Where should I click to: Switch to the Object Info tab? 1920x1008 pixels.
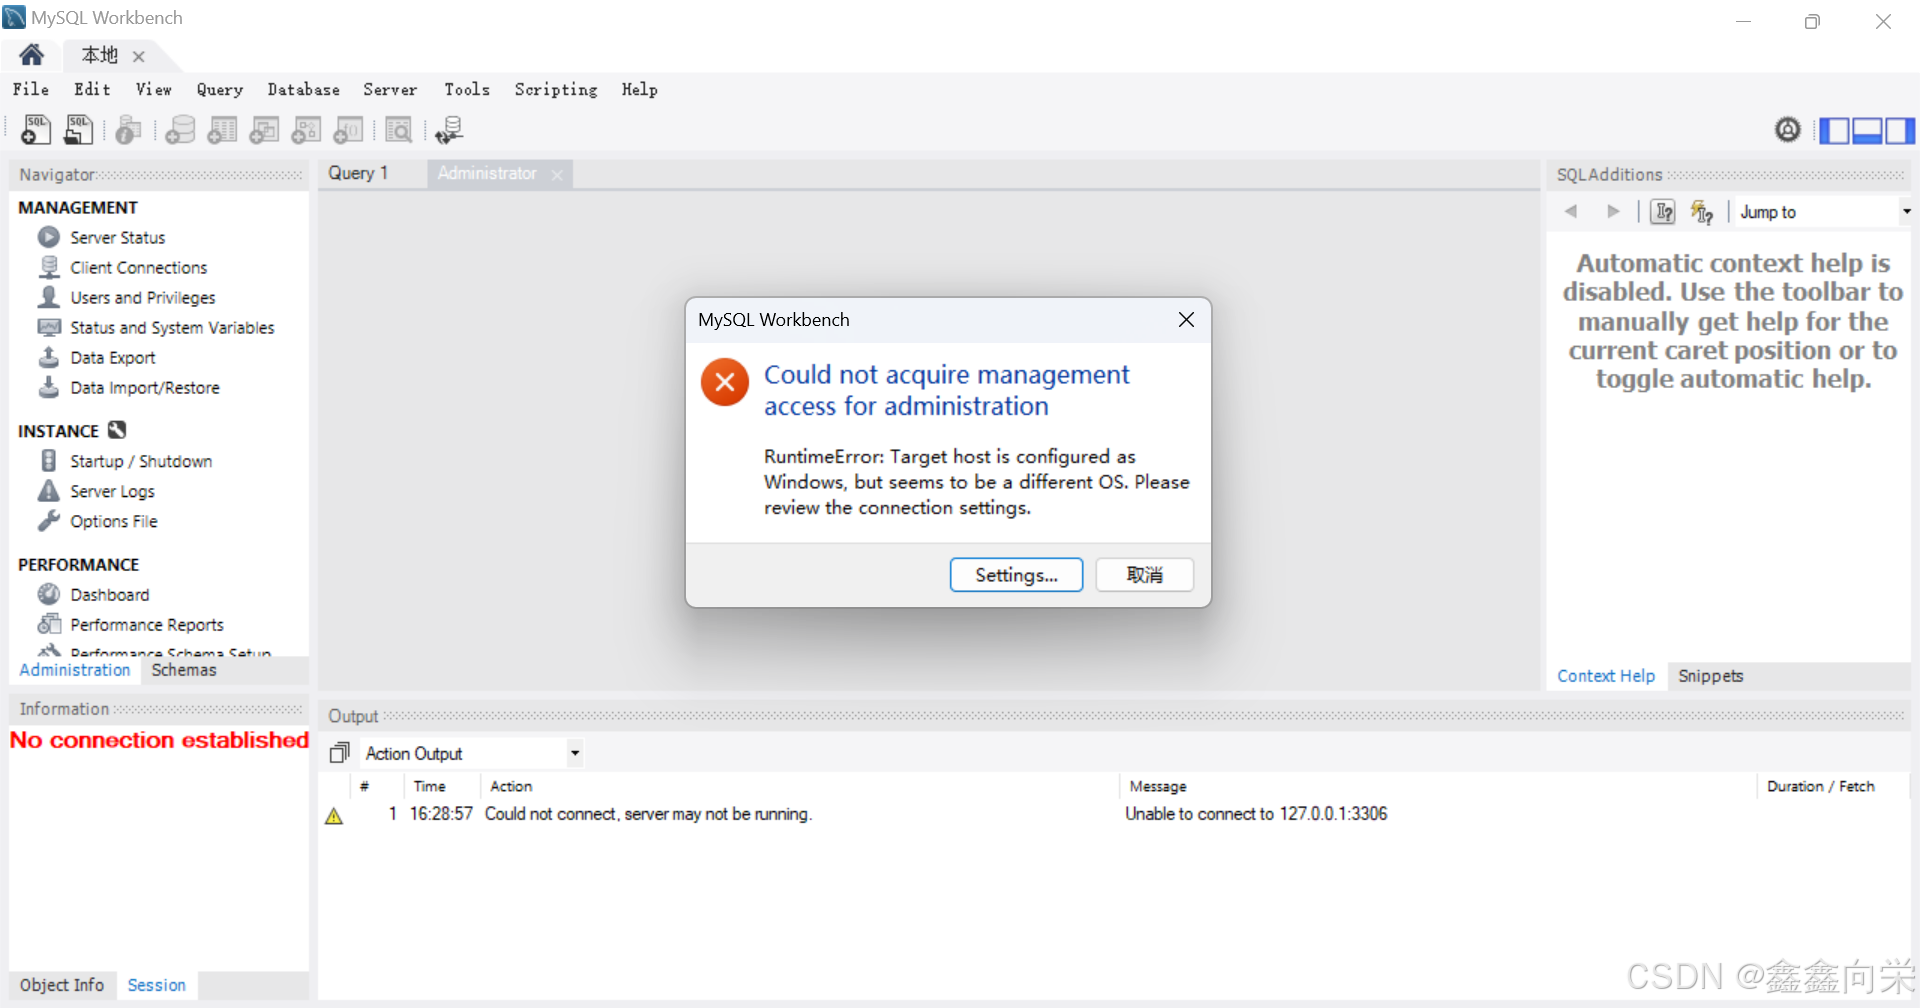[62, 985]
